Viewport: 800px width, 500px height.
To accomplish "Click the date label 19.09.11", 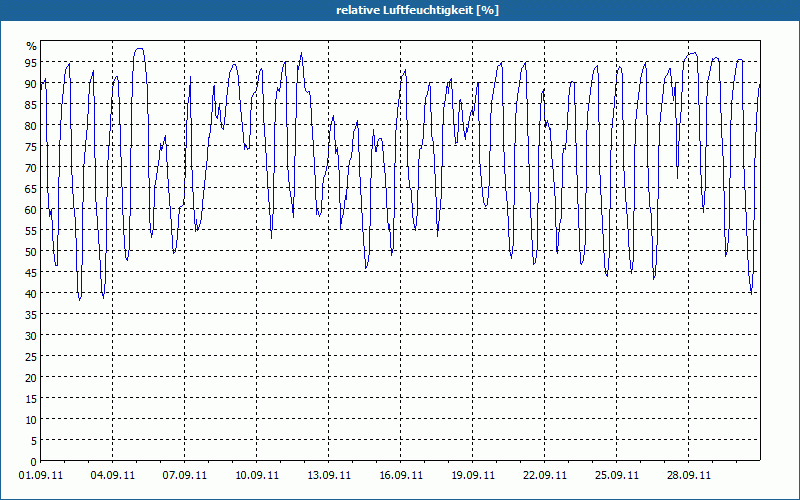I will (x=472, y=475).
